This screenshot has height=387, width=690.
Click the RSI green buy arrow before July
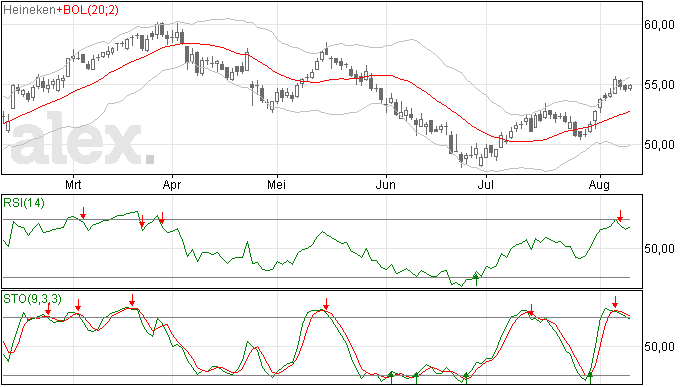pyautogui.click(x=476, y=280)
